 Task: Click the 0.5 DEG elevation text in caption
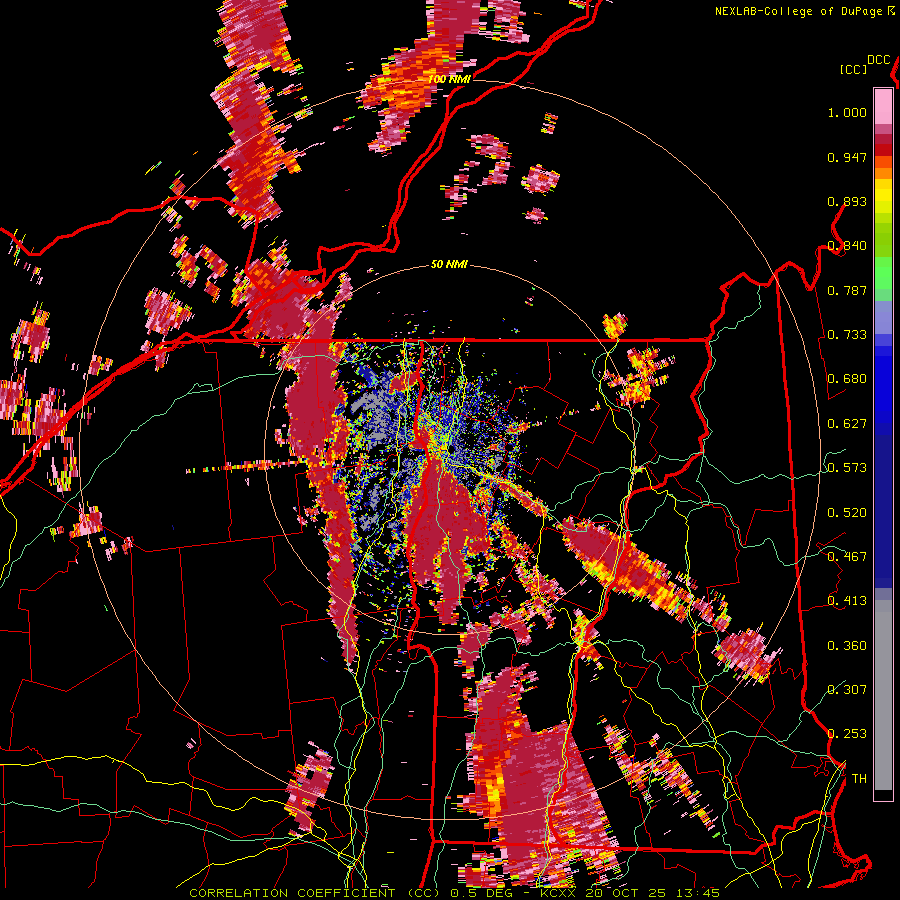(481, 893)
